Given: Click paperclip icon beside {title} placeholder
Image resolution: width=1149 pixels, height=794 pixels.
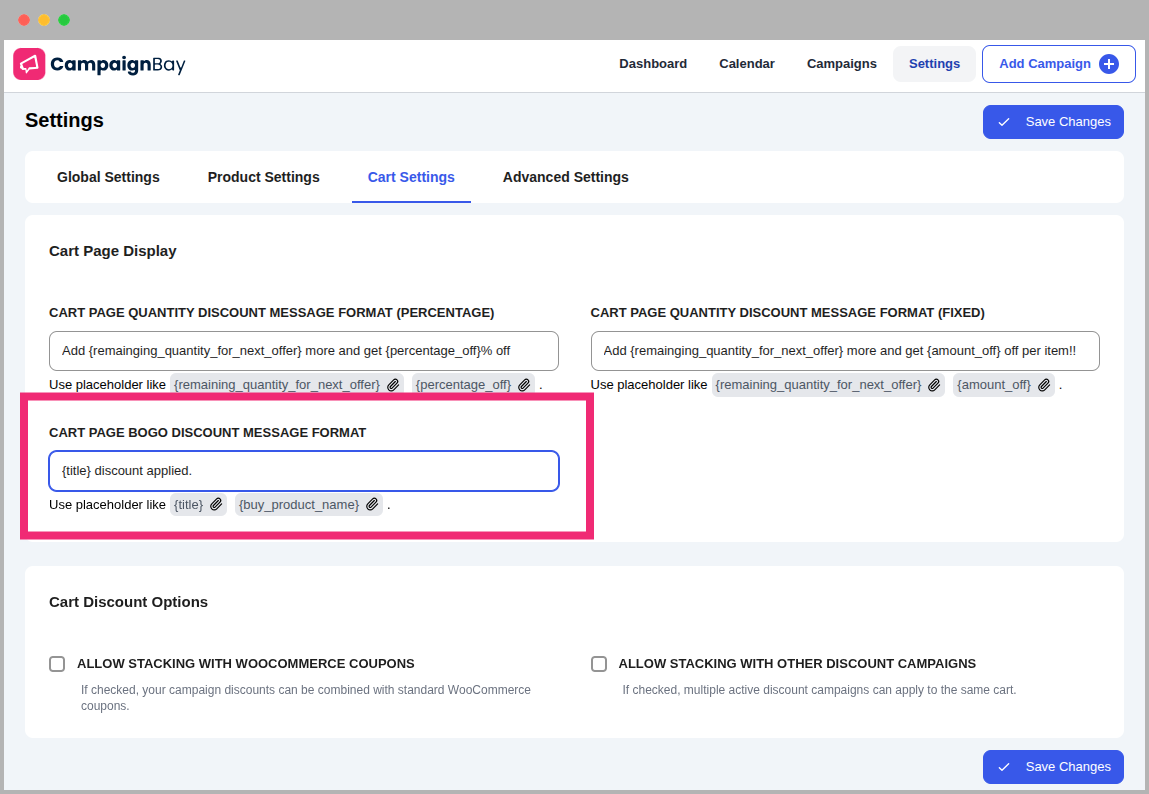Looking at the screenshot, I should pyautogui.click(x=216, y=505).
